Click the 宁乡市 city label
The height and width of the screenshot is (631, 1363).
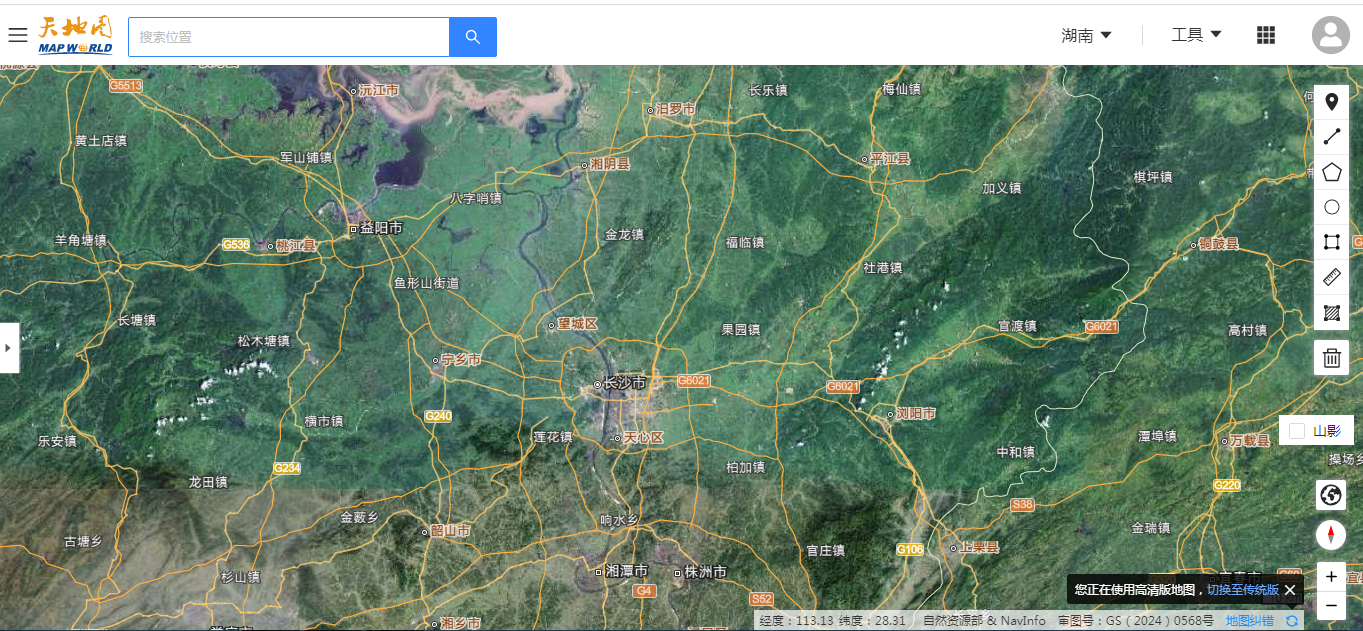(461, 359)
